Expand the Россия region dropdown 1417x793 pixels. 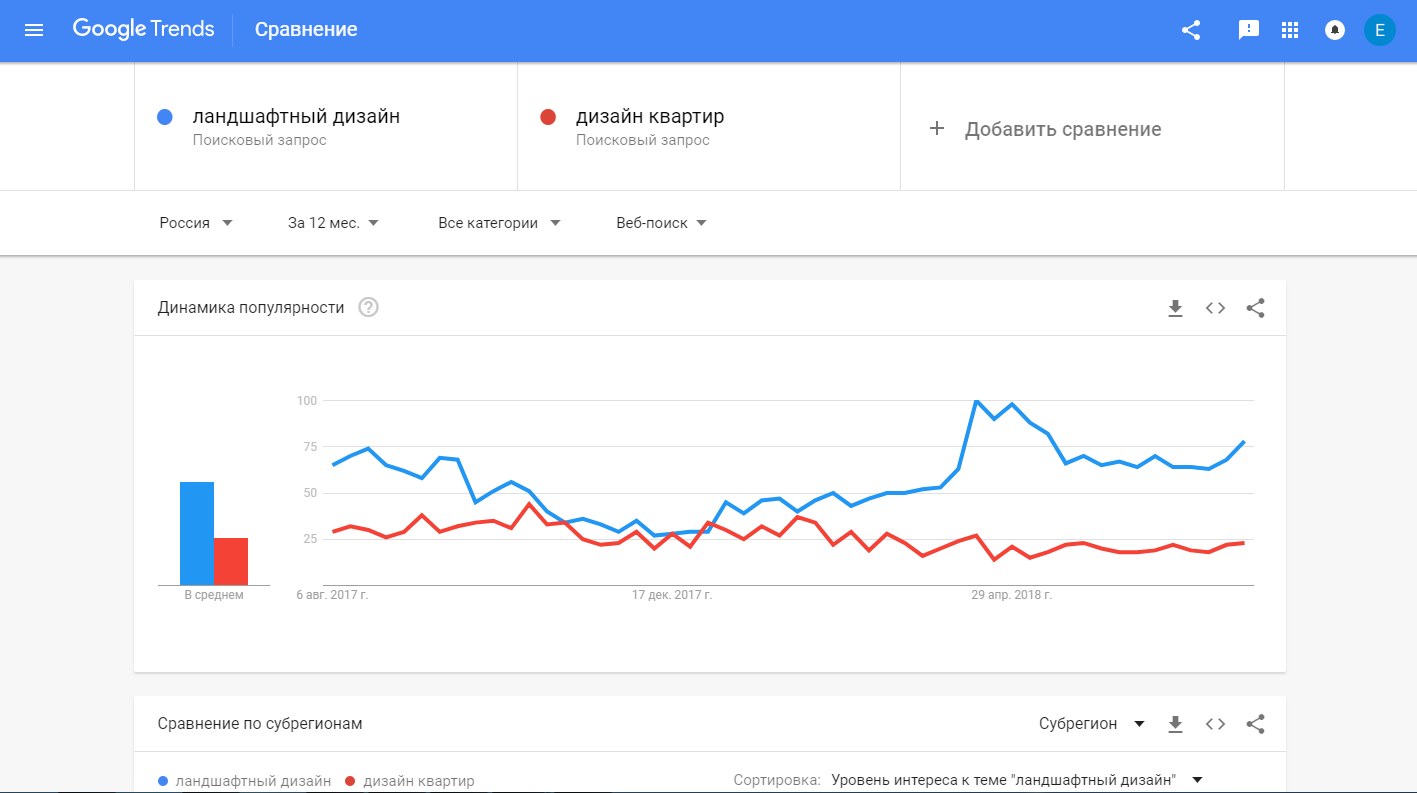pyautogui.click(x=196, y=223)
